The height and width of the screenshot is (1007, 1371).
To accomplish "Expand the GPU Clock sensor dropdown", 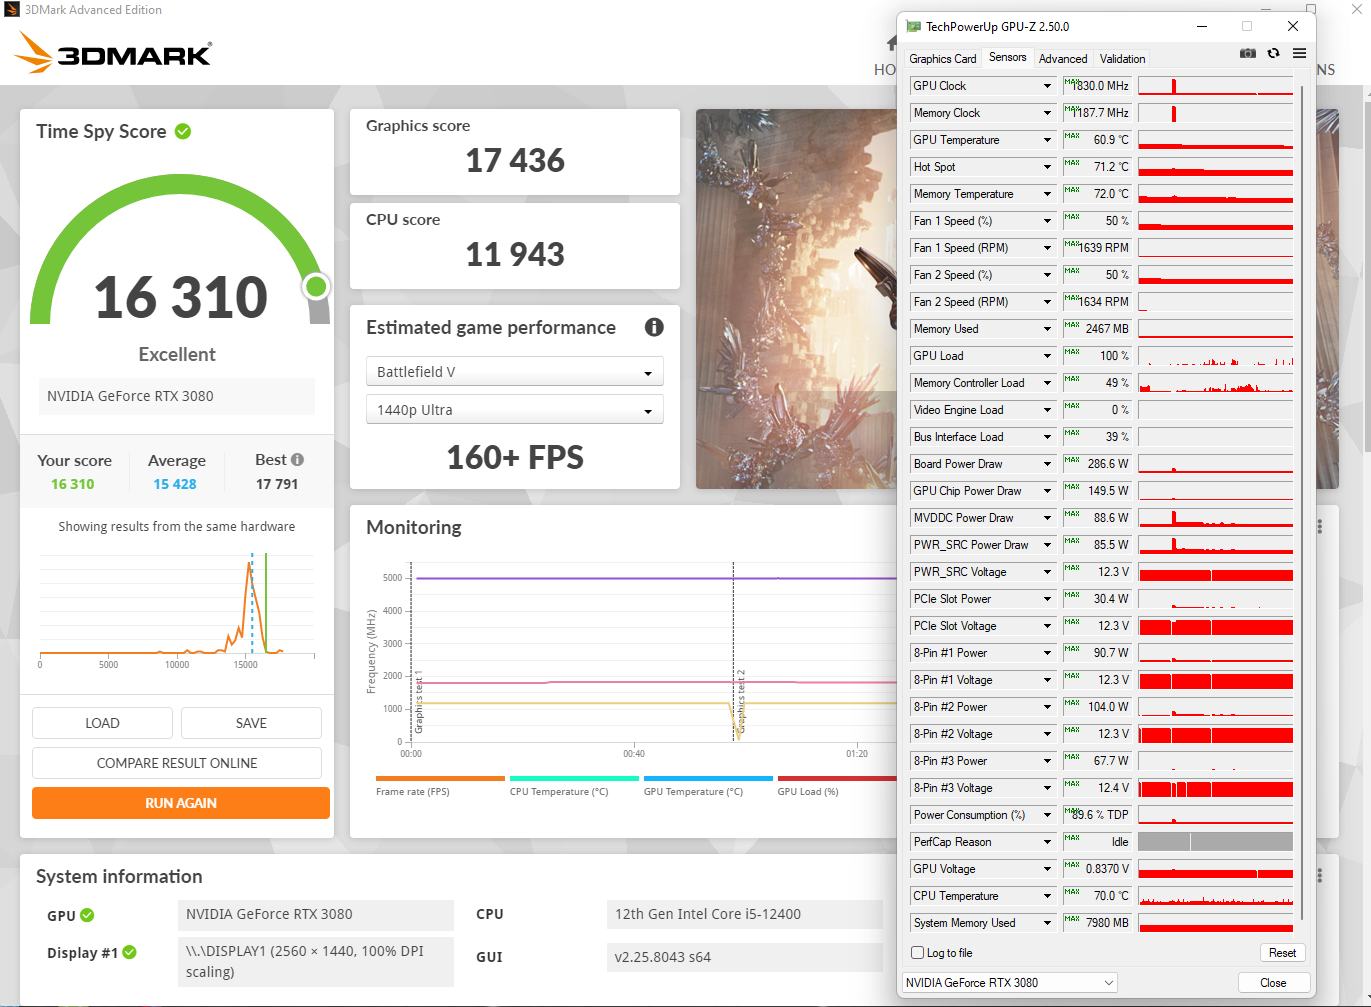I will [x=1047, y=86].
